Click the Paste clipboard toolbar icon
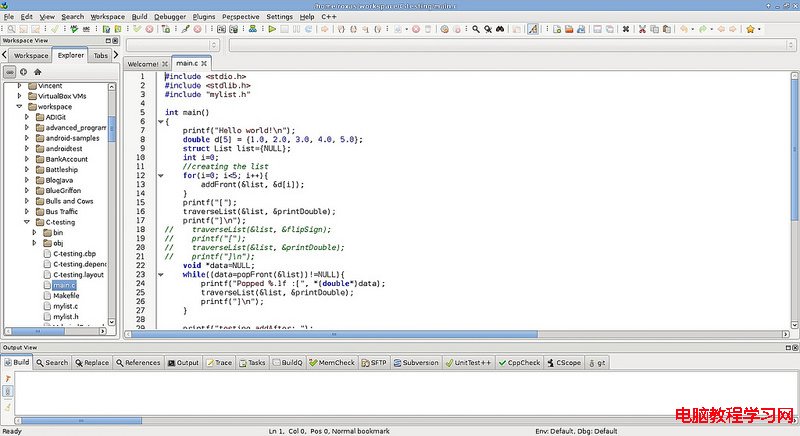 (666, 29)
